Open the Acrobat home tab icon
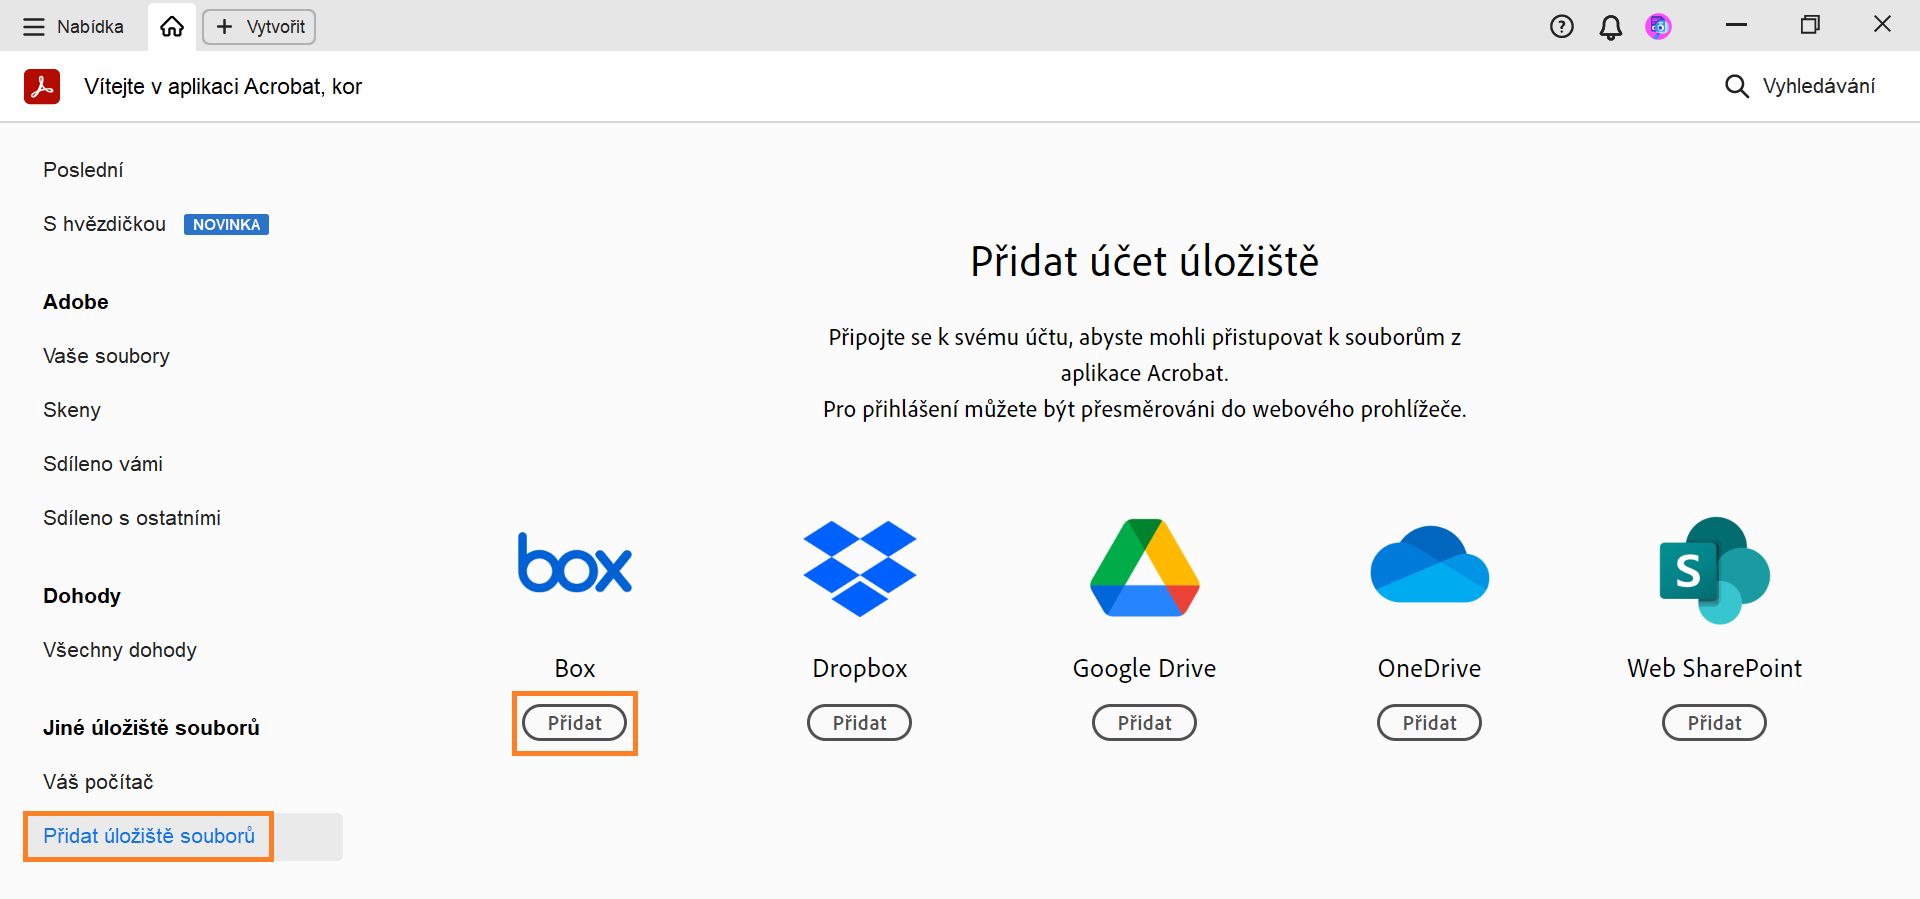This screenshot has height=899, width=1920. click(x=170, y=25)
